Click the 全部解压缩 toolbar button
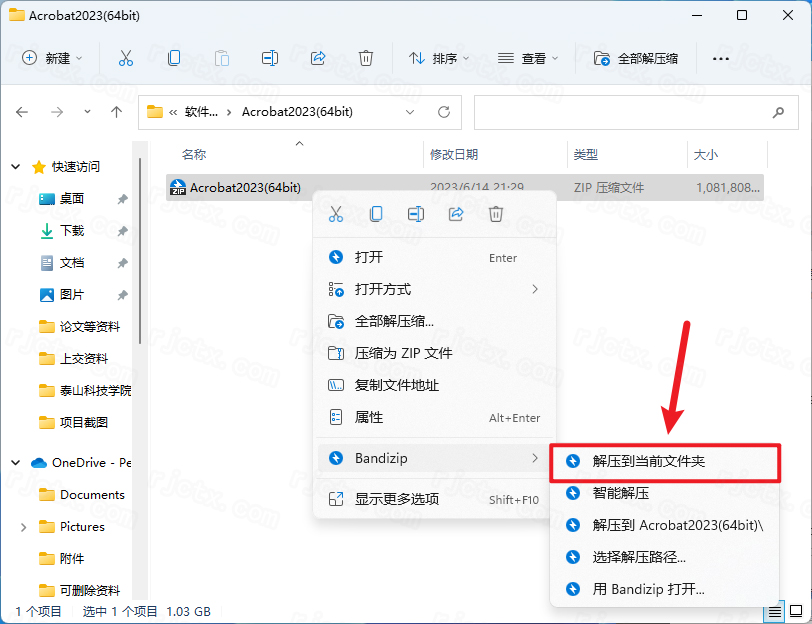 (x=635, y=58)
